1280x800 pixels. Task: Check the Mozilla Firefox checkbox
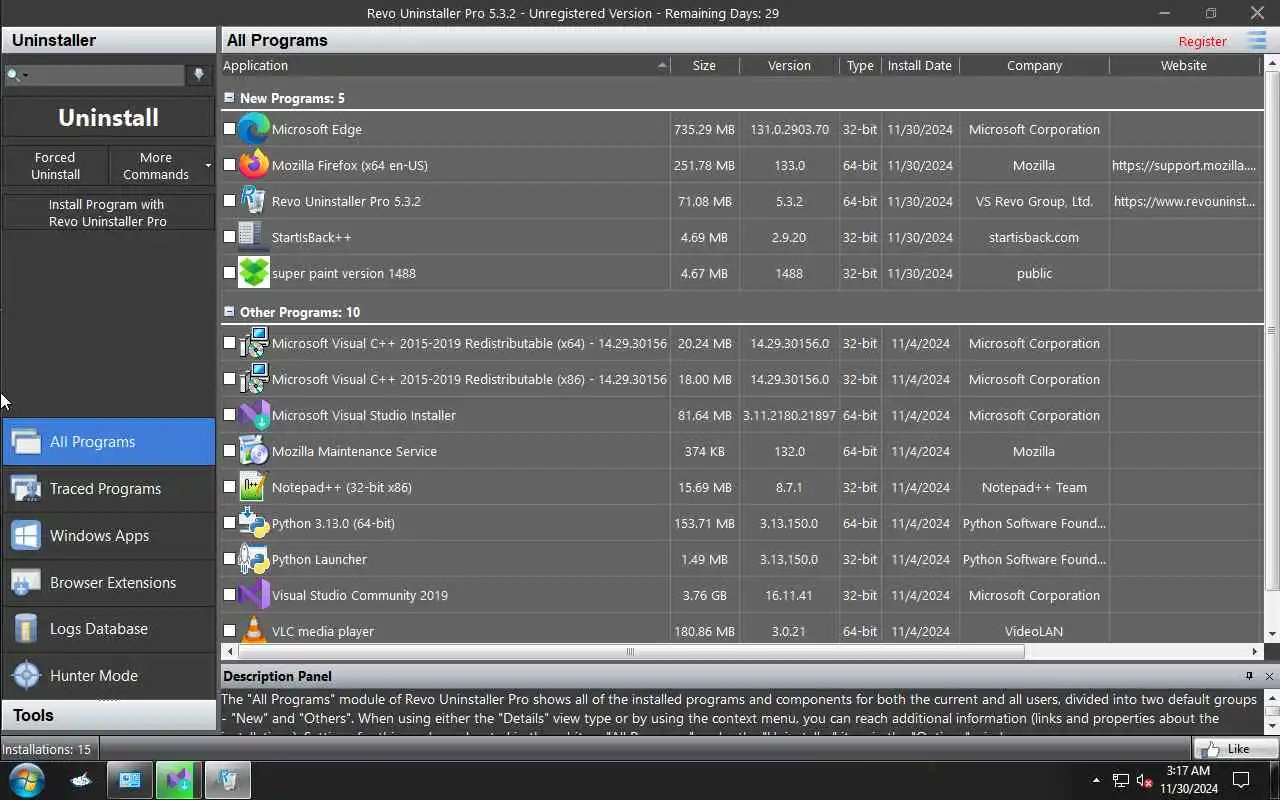coord(229,165)
